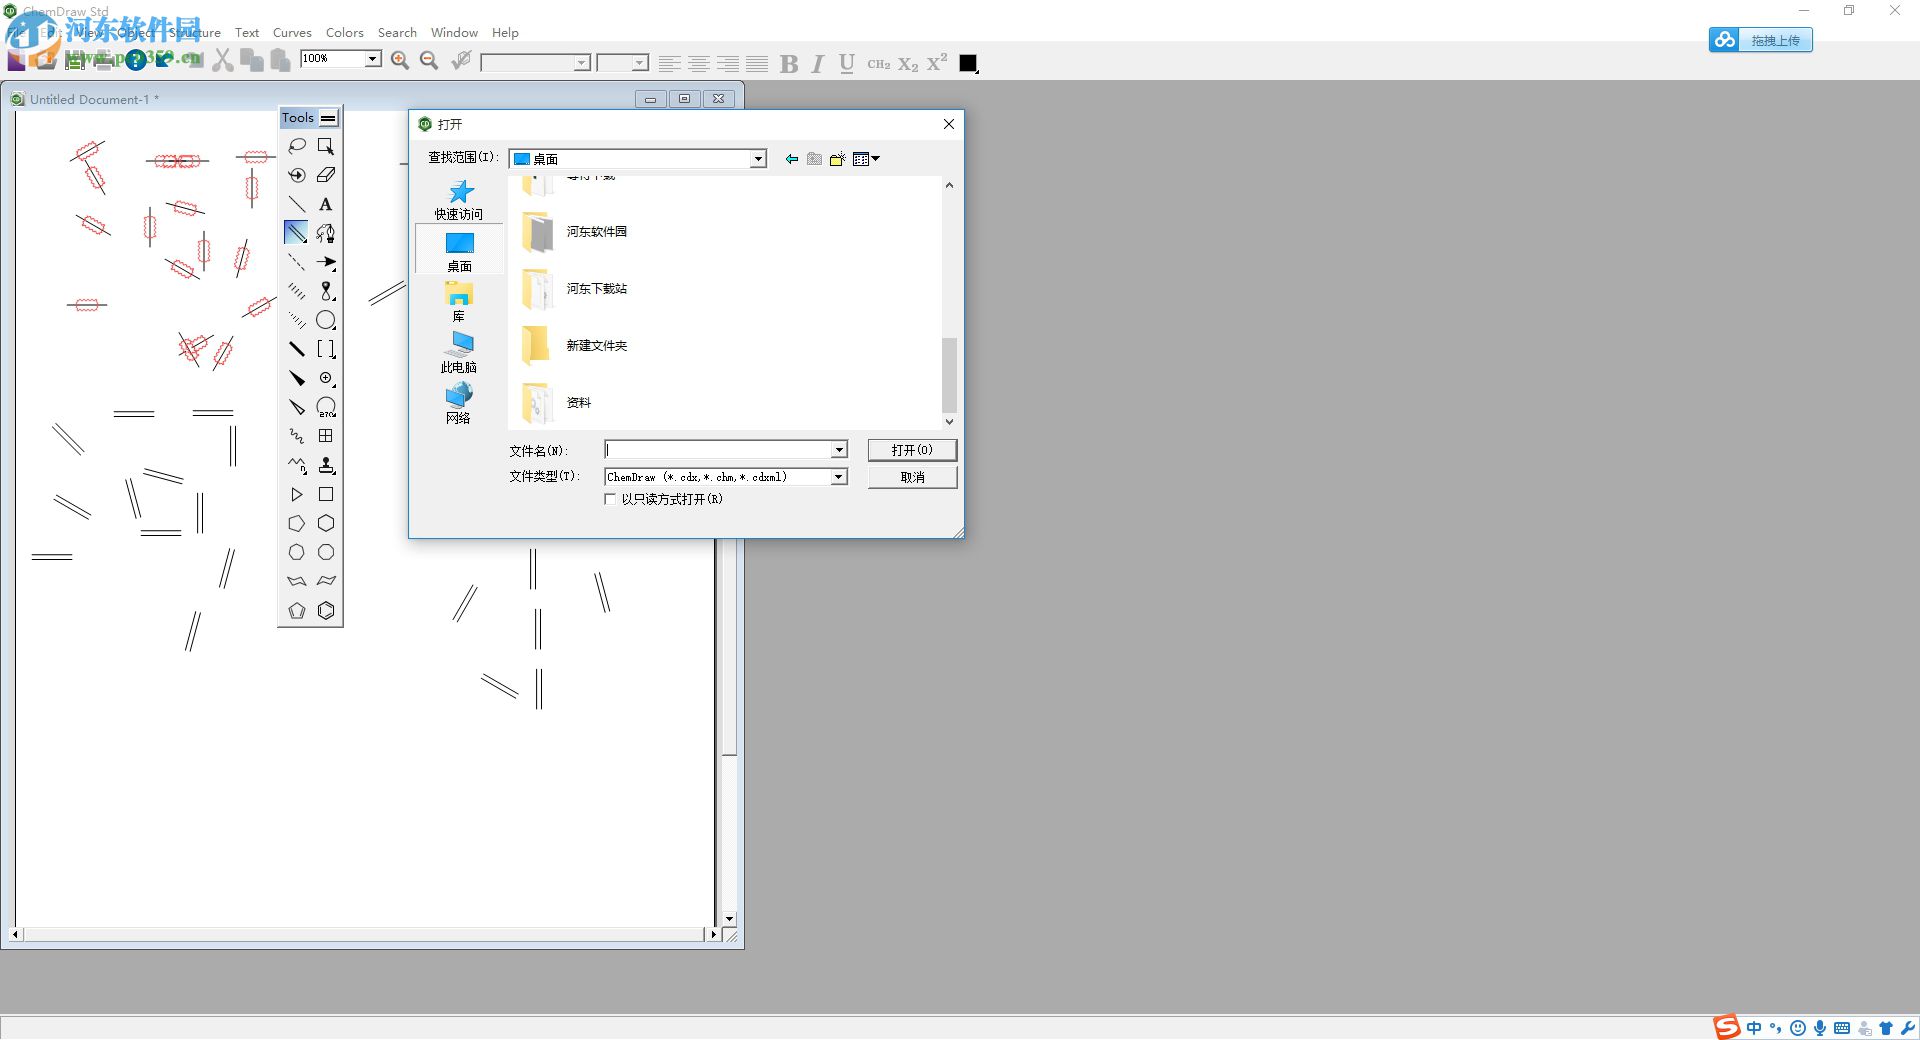Screen dimensions: 1920x1040
Task: Select Cyclohexane Chair ring left variant
Action: pos(297,581)
